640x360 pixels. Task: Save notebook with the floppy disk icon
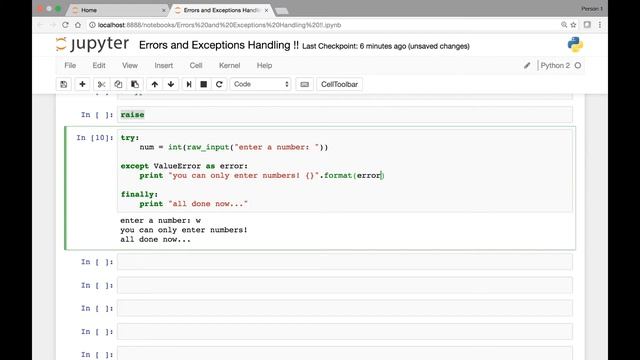click(64, 84)
